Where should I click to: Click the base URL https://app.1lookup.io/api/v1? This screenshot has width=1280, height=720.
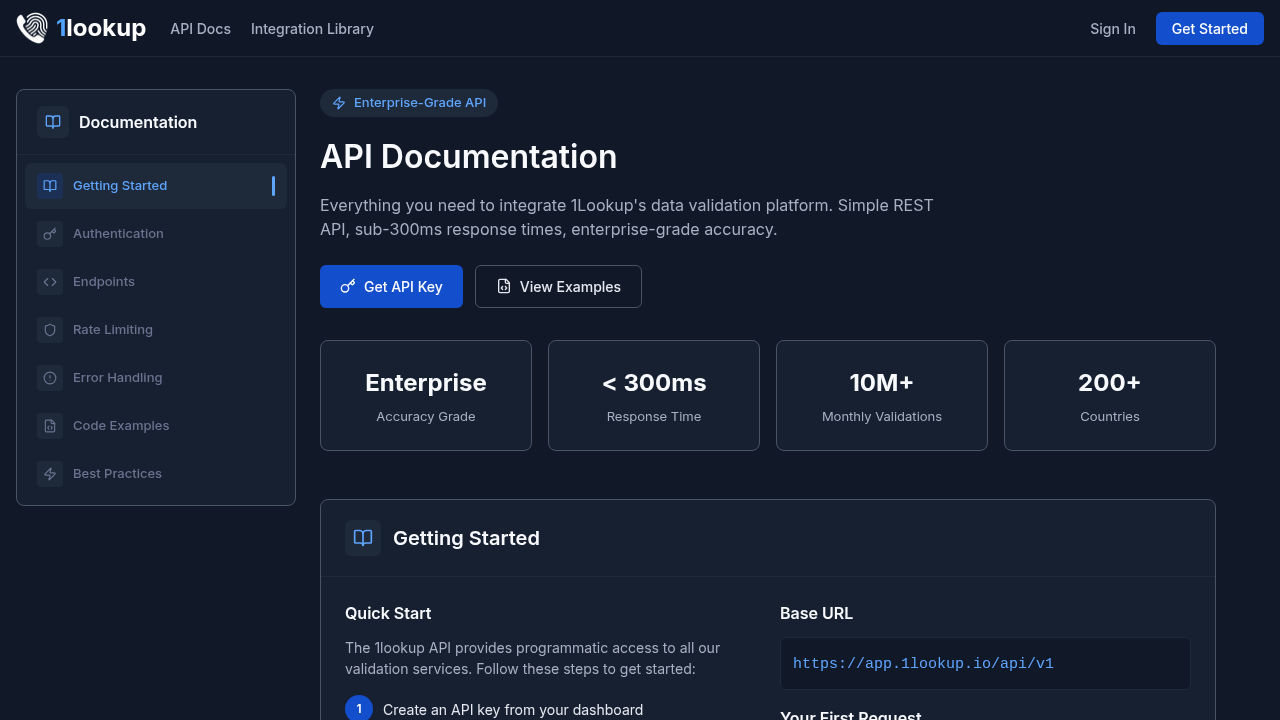(923, 664)
